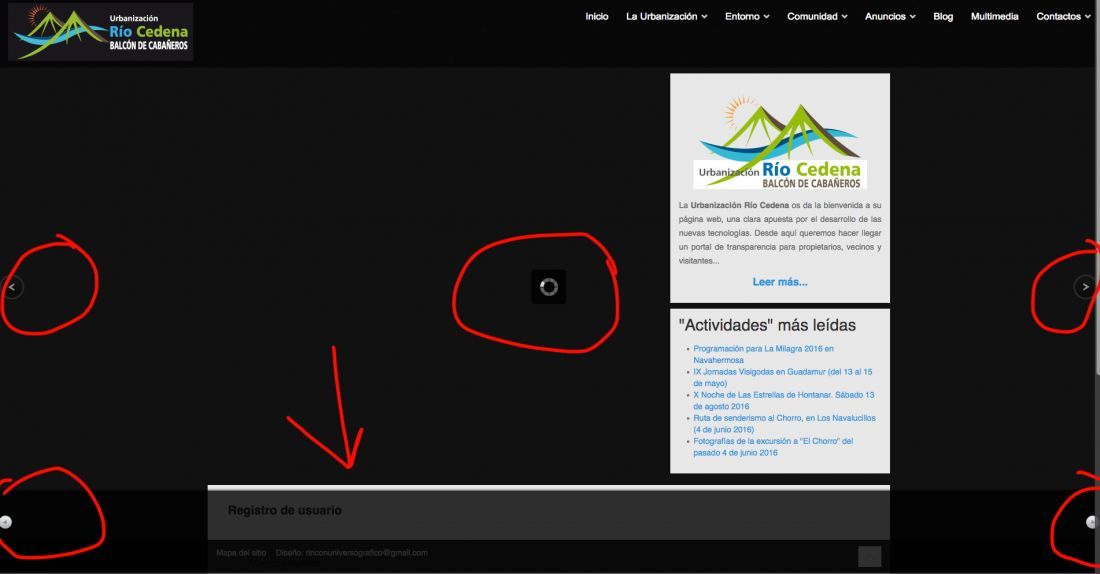Open X Noche de Las Estrellas article
The width and height of the screenshot is (1100, 574).
point(784,401)
